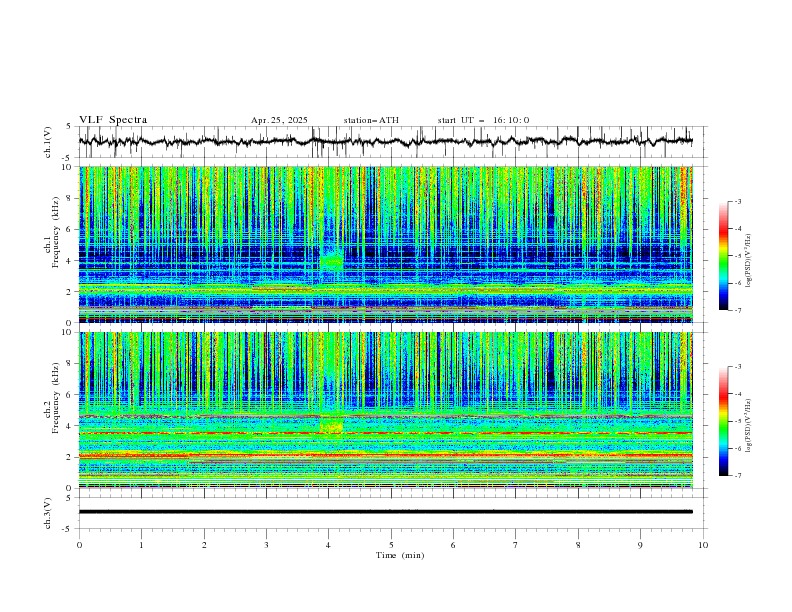
Task: Click the "station=ATH" header label
Action: click(371, 120)
